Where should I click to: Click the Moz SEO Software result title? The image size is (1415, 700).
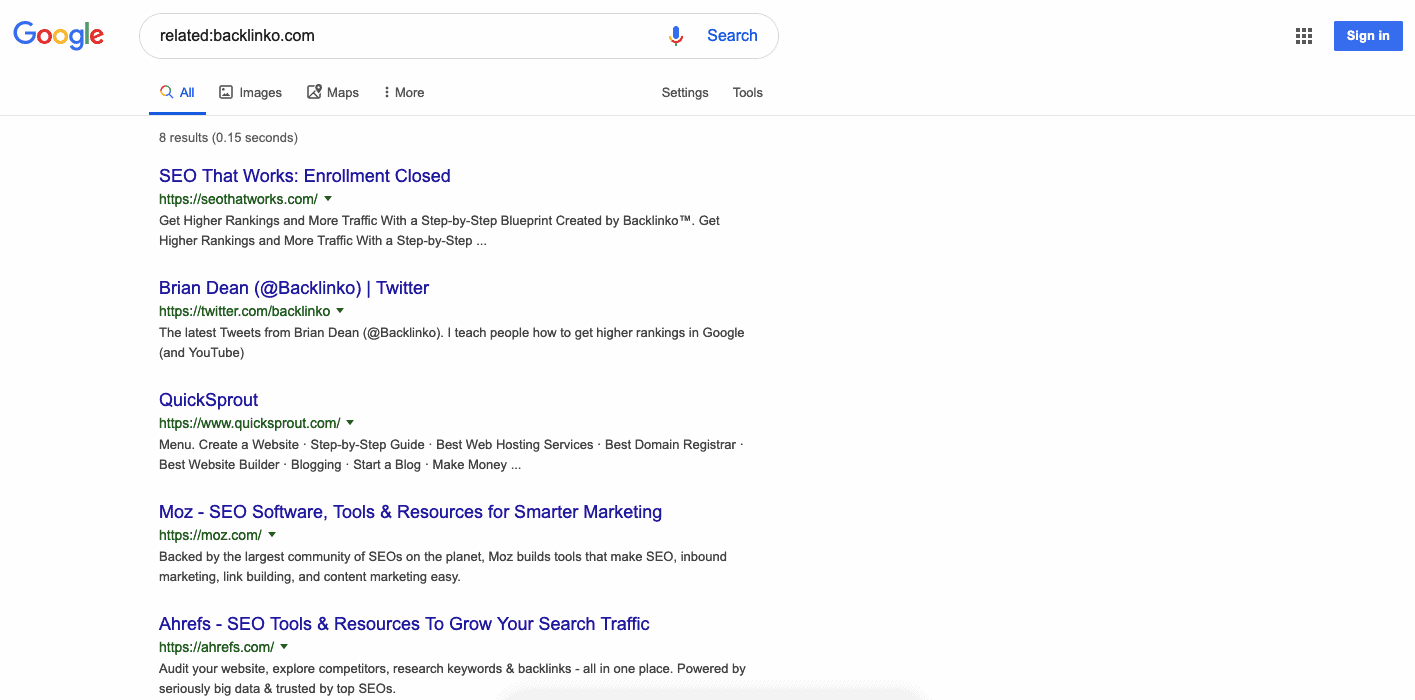pos(410,511)
